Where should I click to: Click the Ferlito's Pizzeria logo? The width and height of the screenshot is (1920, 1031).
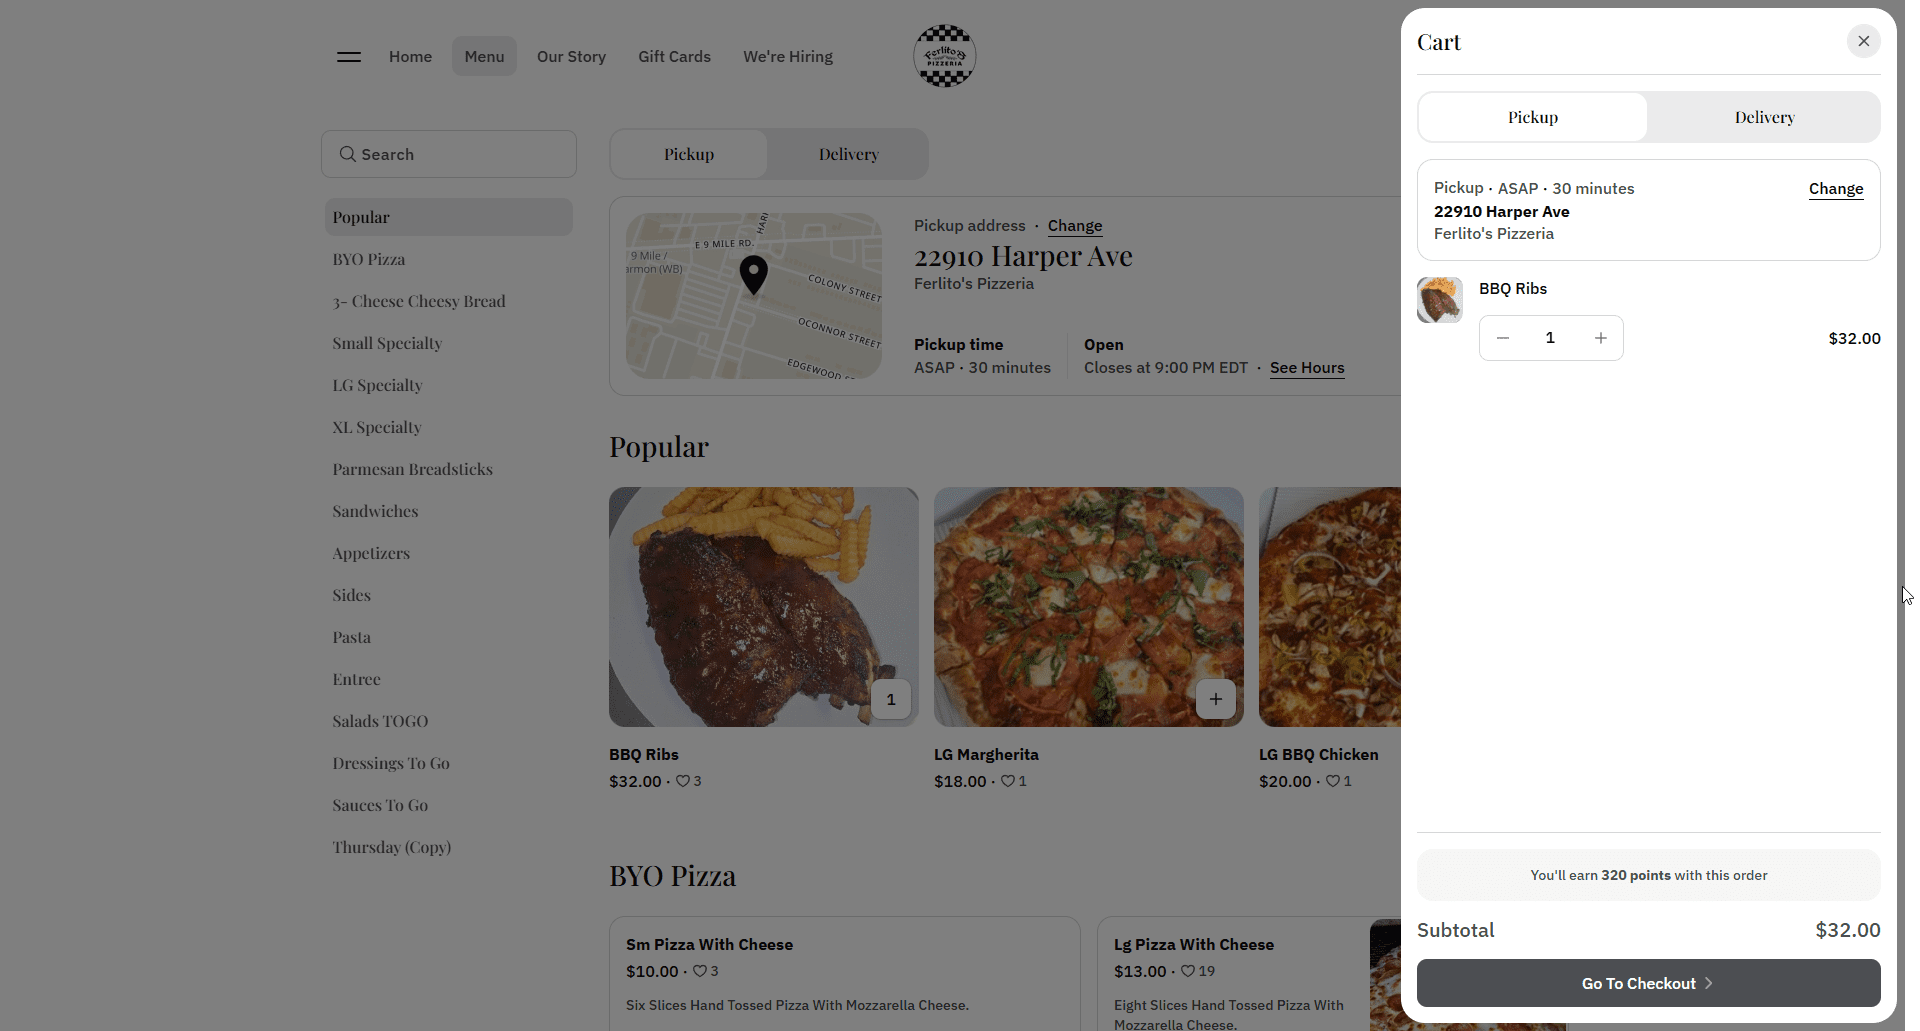944,56
